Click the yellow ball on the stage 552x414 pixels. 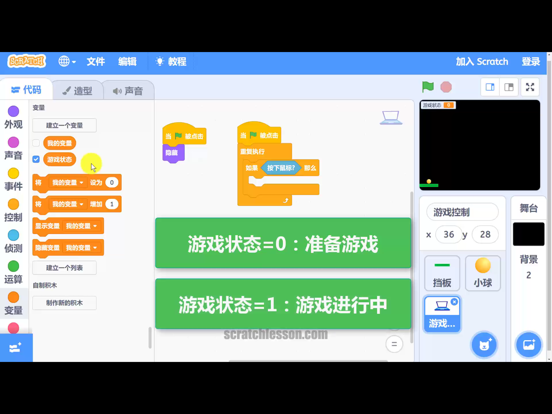(x=429, y=181)
